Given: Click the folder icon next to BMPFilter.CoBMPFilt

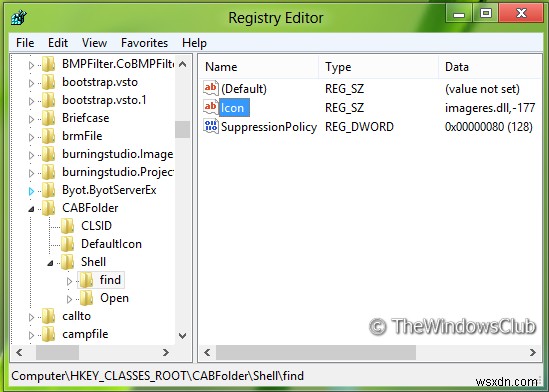Looking at the screenshot, I should click(x=48, y=64).
